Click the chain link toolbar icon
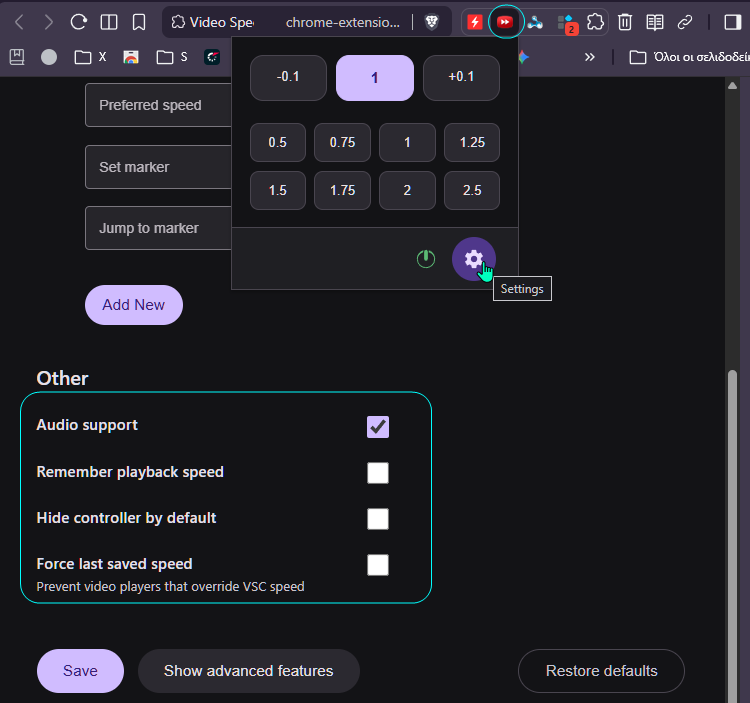Screen dimensions: 750x703 [684, 22]
